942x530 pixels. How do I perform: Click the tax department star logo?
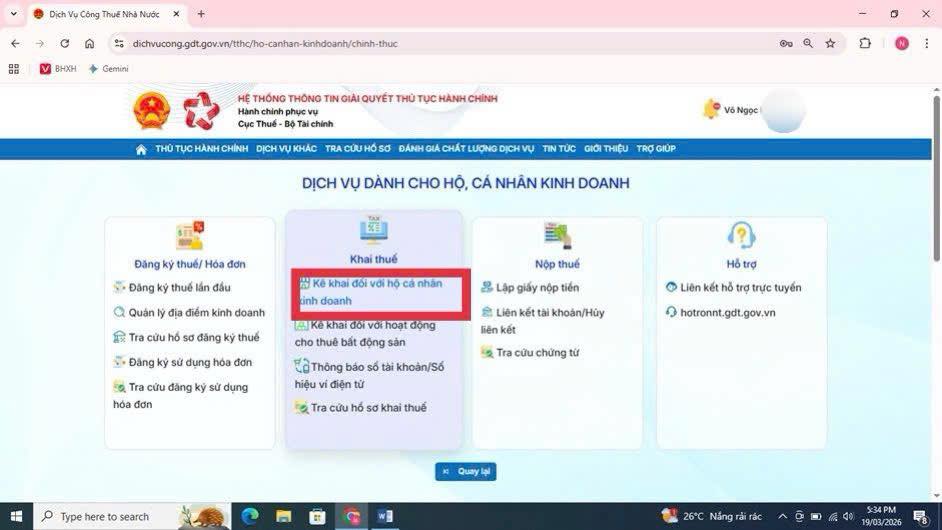pyautogui.click(x=201, y=111)
